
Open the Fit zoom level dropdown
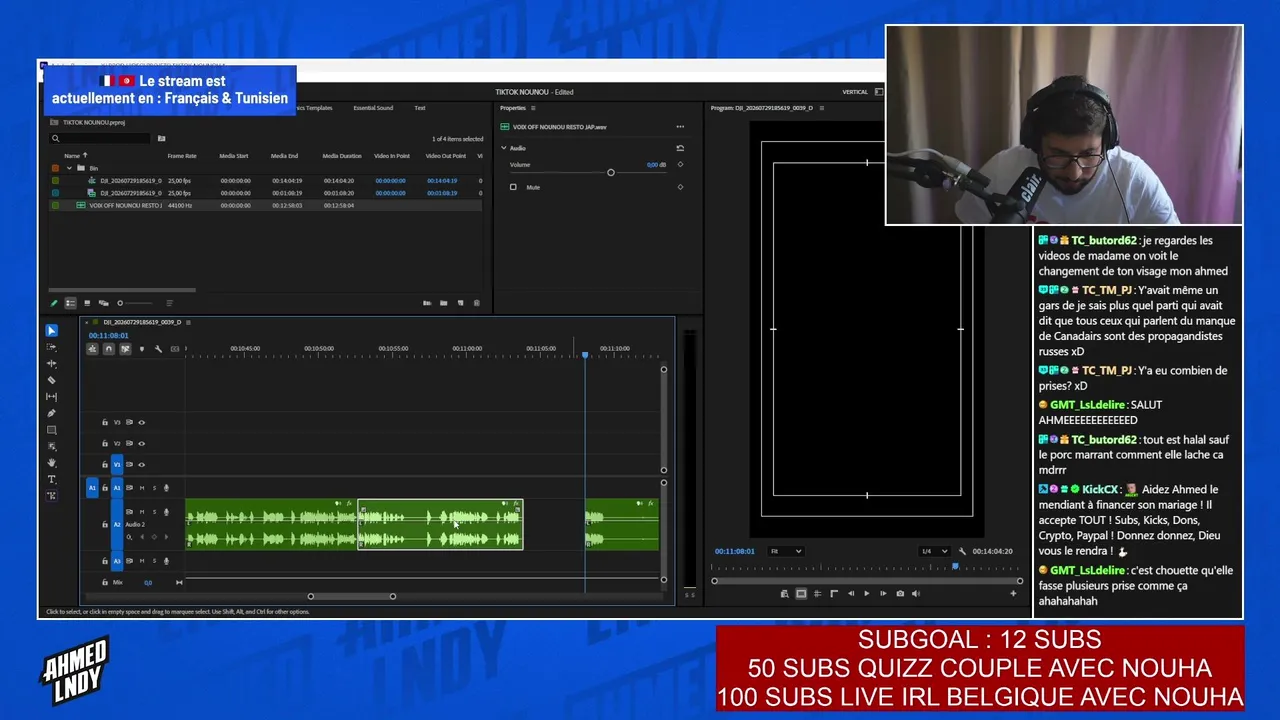[786, 551]
